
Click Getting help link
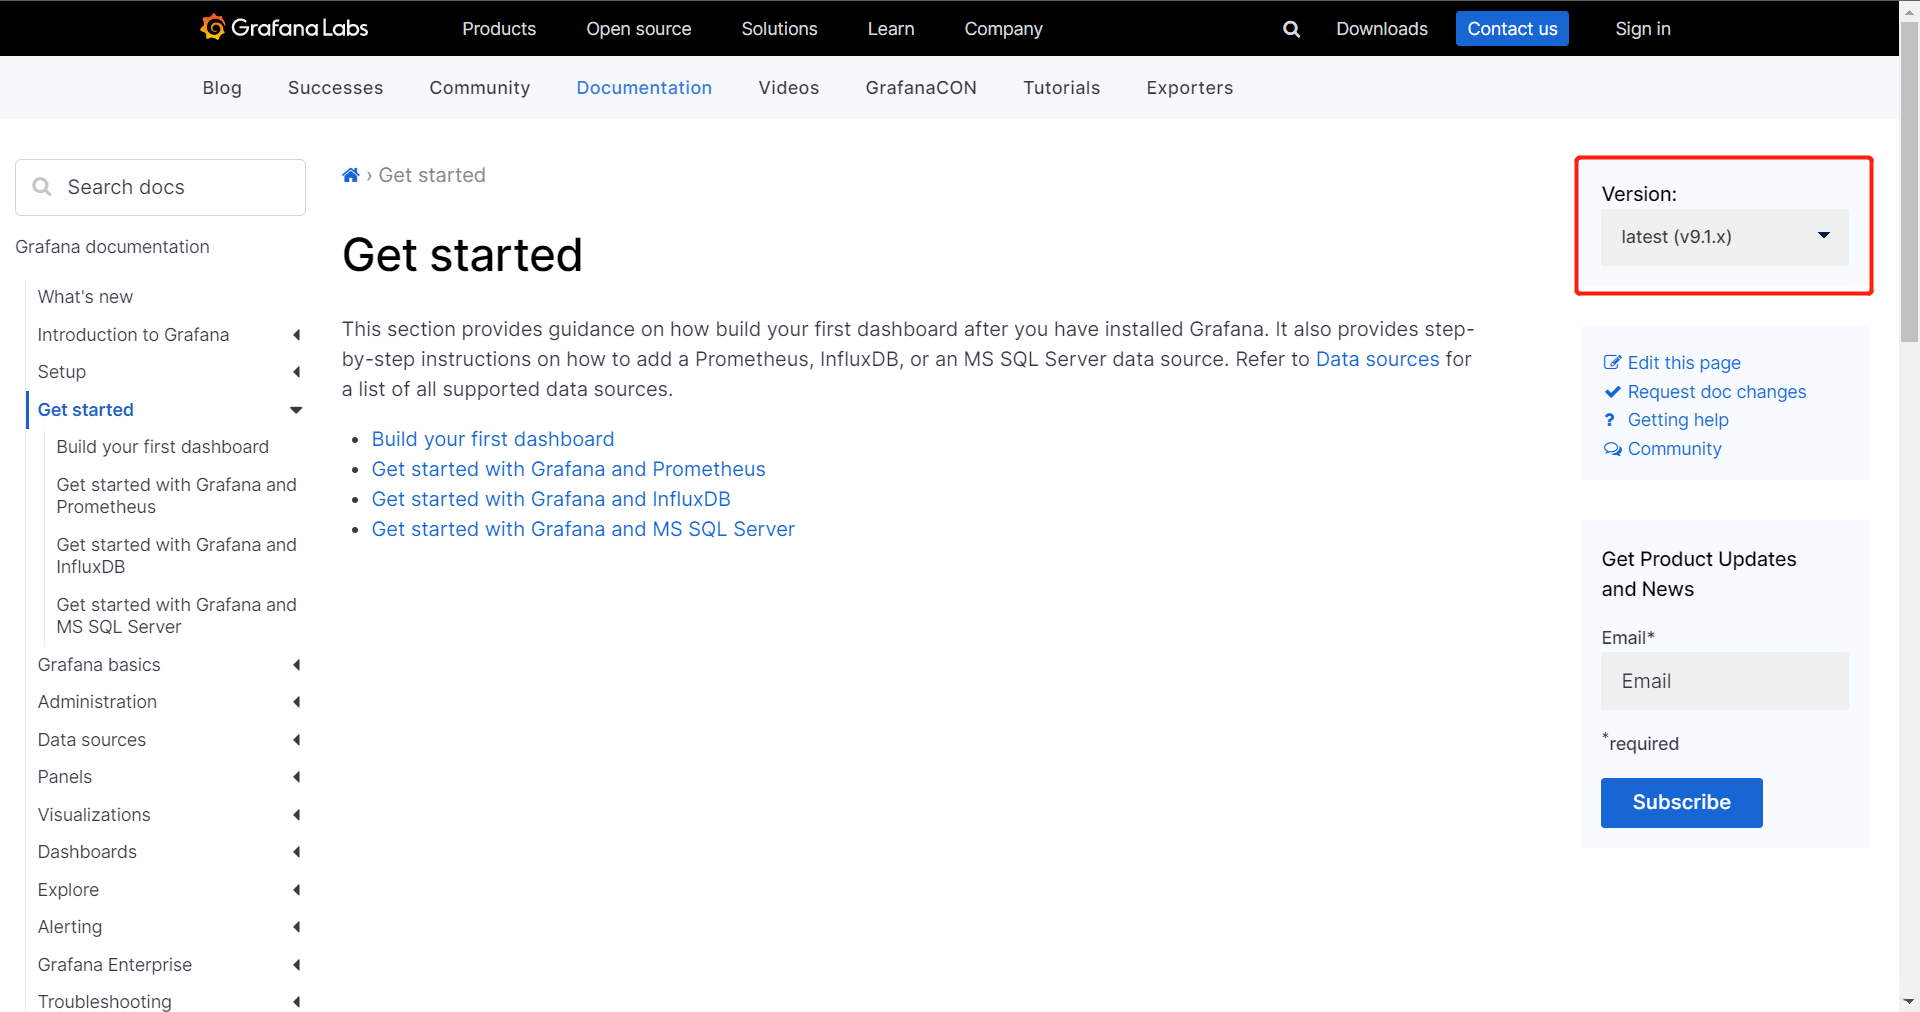1678,420
